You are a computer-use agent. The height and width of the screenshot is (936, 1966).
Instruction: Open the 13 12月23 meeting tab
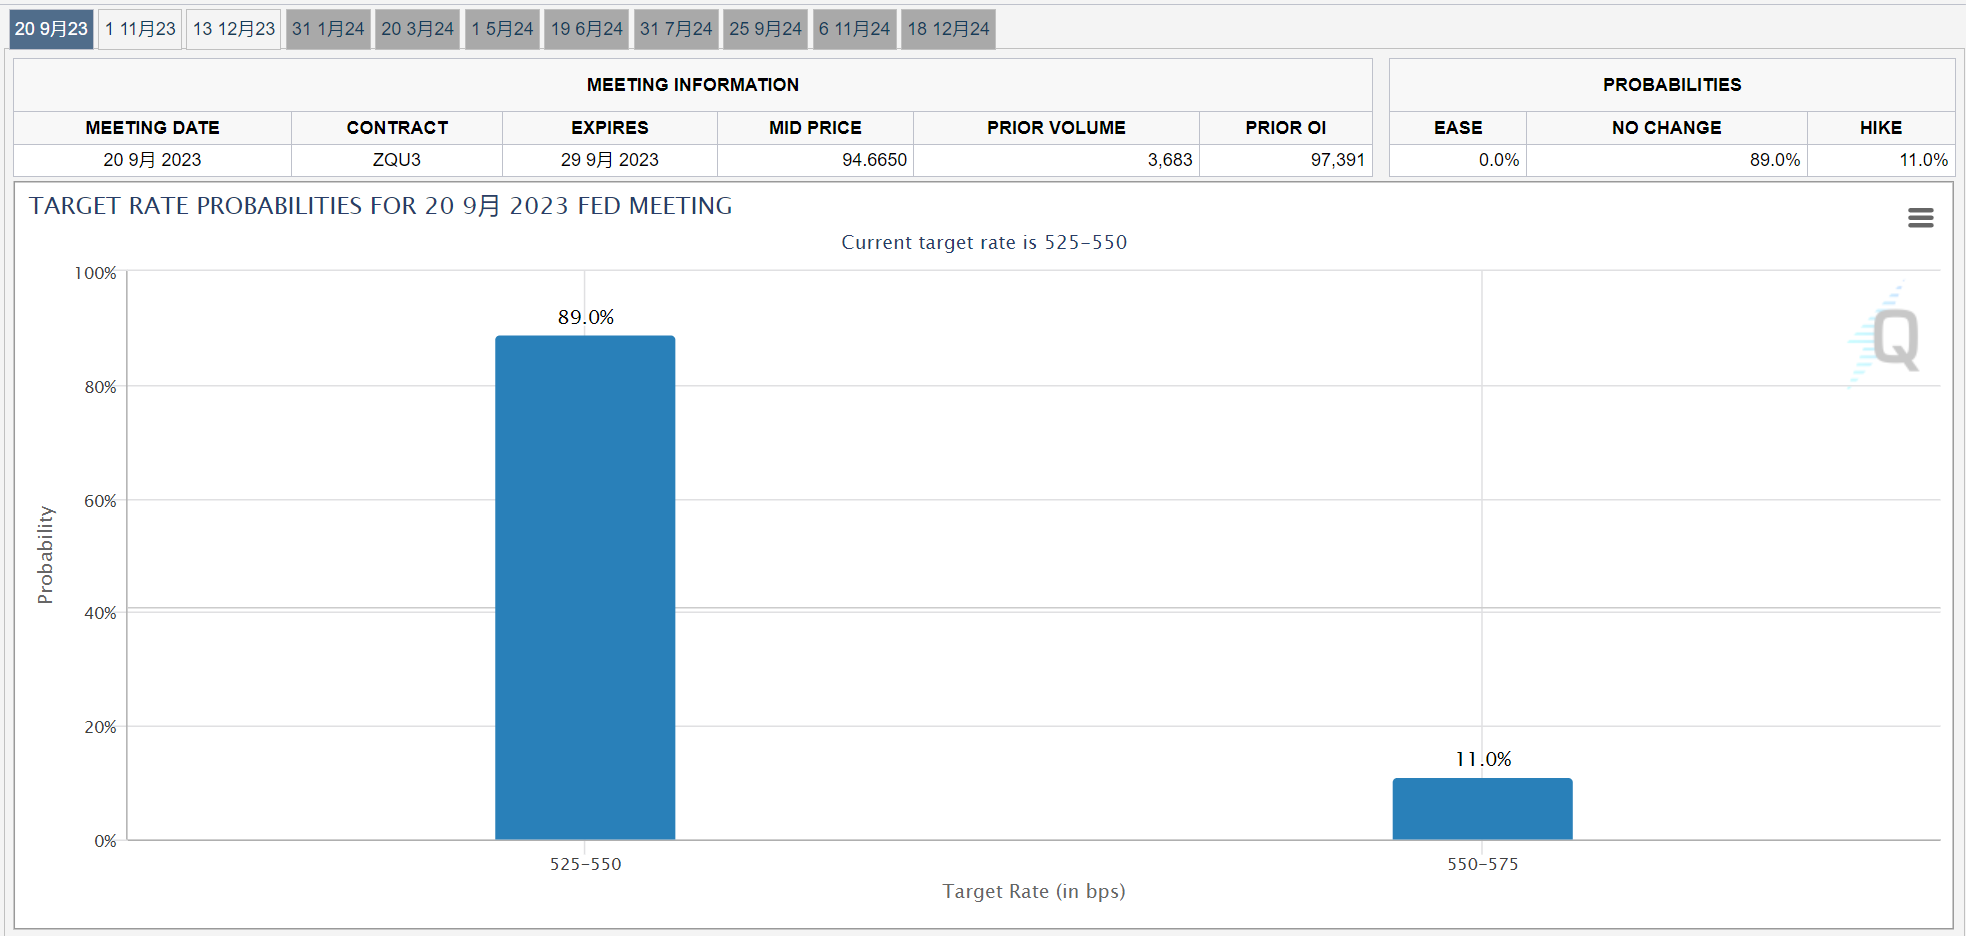233,29
